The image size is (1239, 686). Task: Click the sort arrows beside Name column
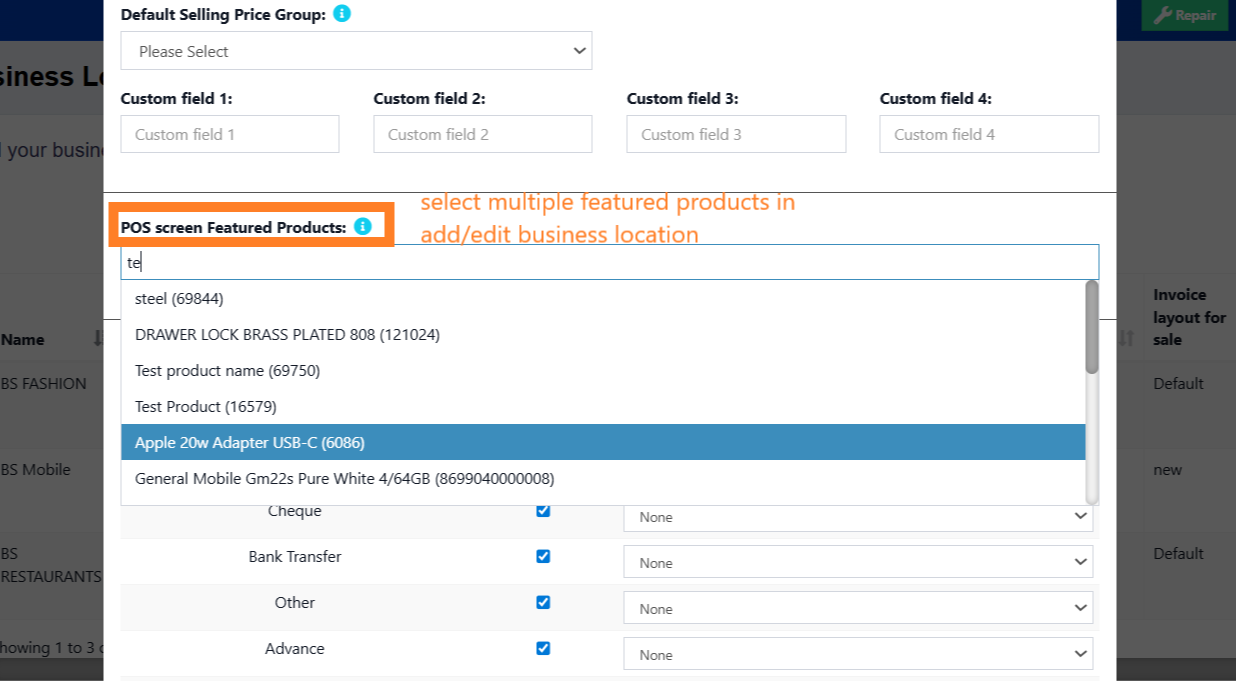point(98,339)
